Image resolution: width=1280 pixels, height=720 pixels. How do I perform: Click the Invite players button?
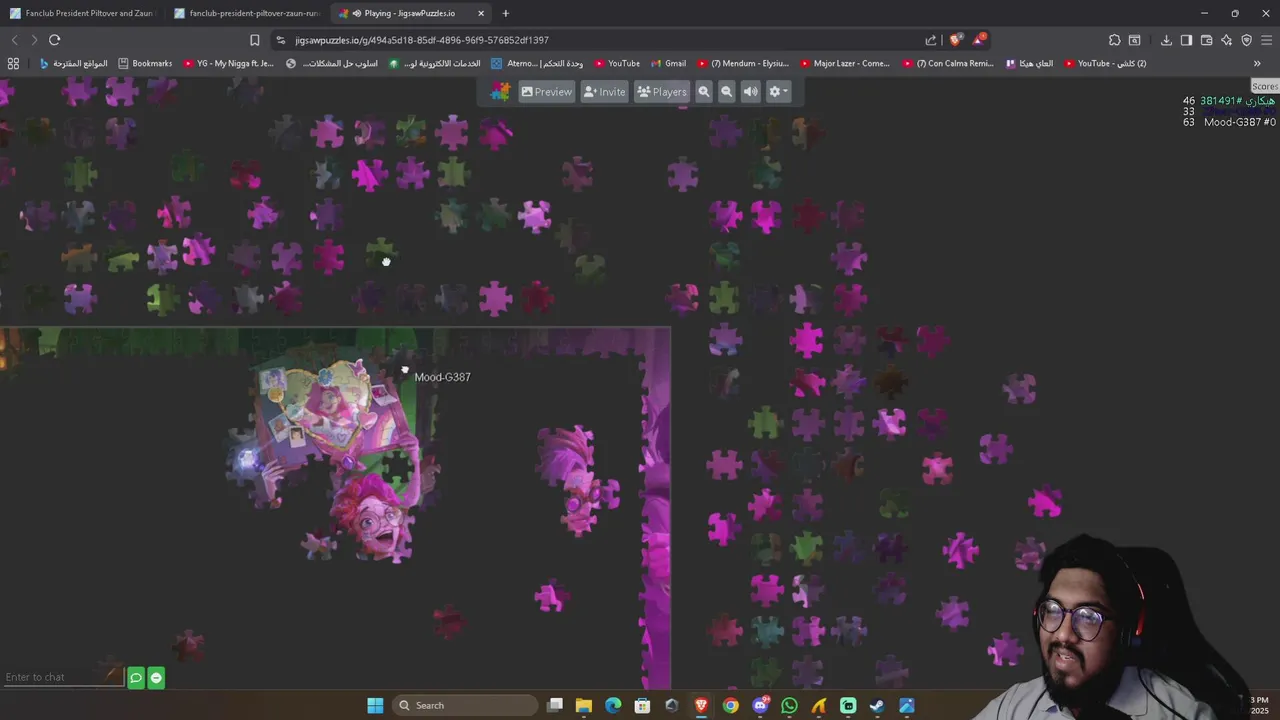coord(604,91)
